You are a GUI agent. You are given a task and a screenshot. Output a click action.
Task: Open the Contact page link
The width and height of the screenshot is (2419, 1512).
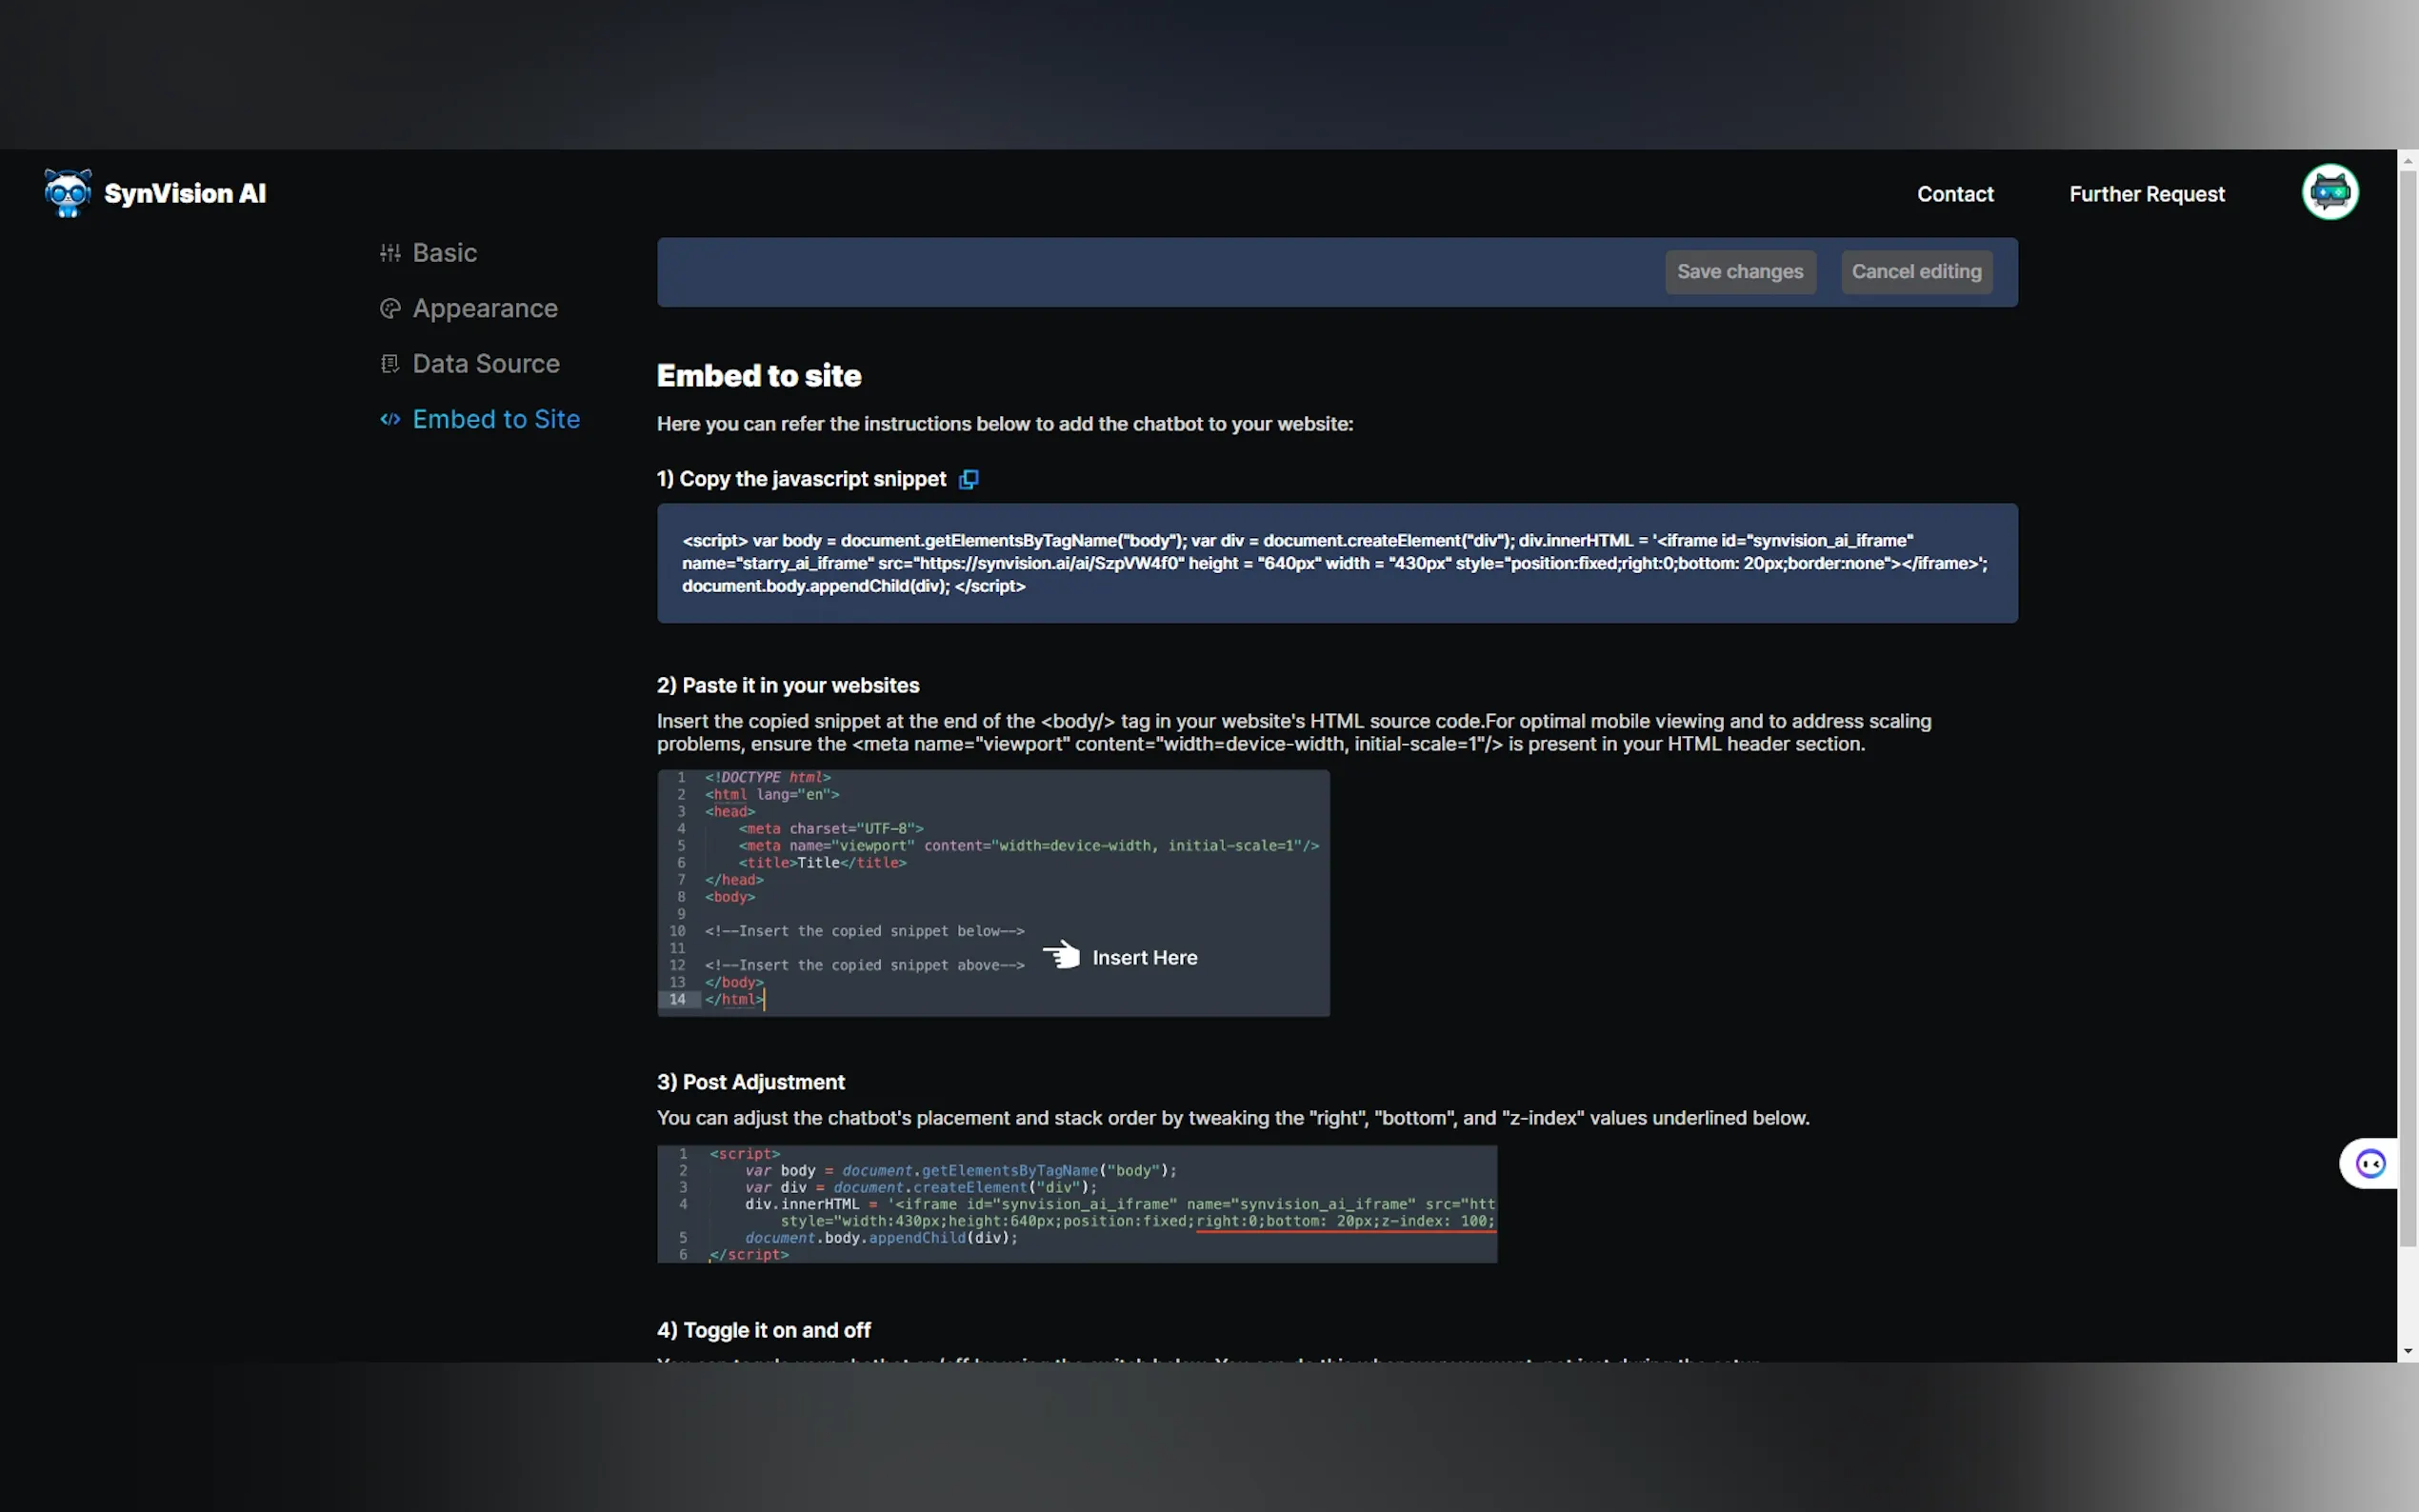[x=1955, y=194]
